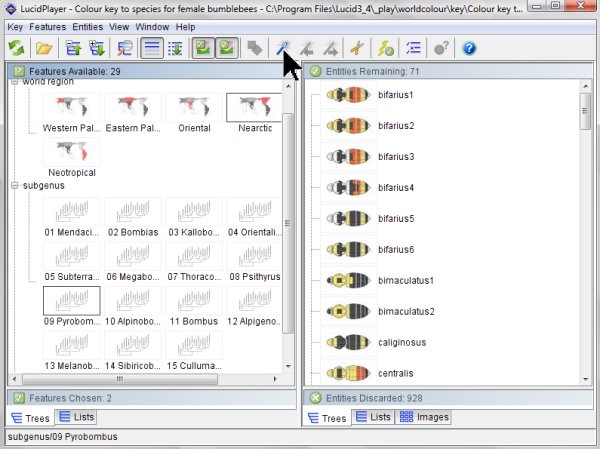600x449 pixels.
Task: Switch Entities Discarded panel to Lists tab
Action: [373, 417]
